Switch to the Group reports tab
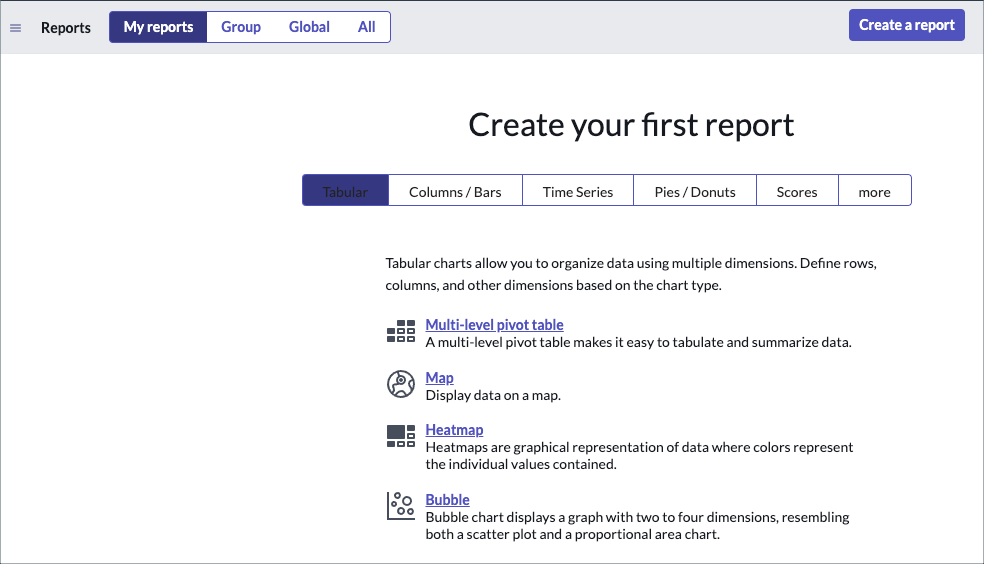The image size is (984, 564). coord(241,27)
